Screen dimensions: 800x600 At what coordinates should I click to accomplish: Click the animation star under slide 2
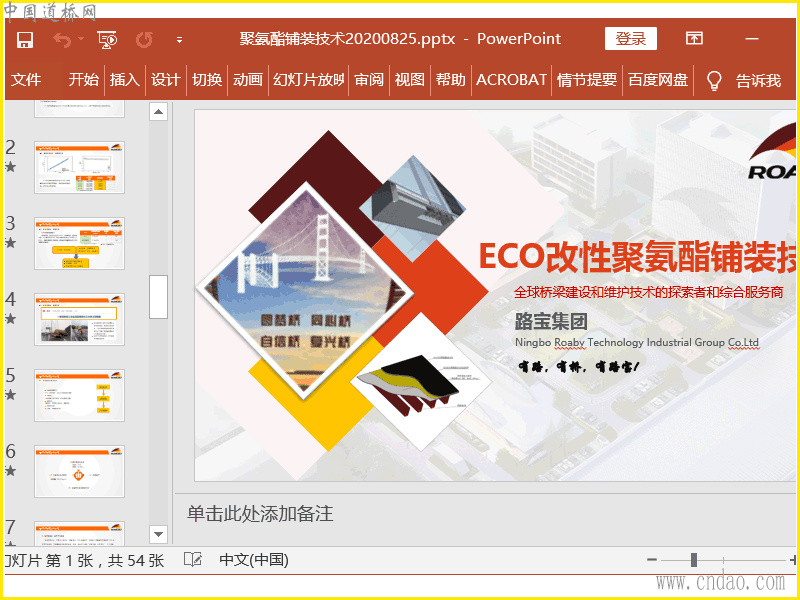(10, 167)
